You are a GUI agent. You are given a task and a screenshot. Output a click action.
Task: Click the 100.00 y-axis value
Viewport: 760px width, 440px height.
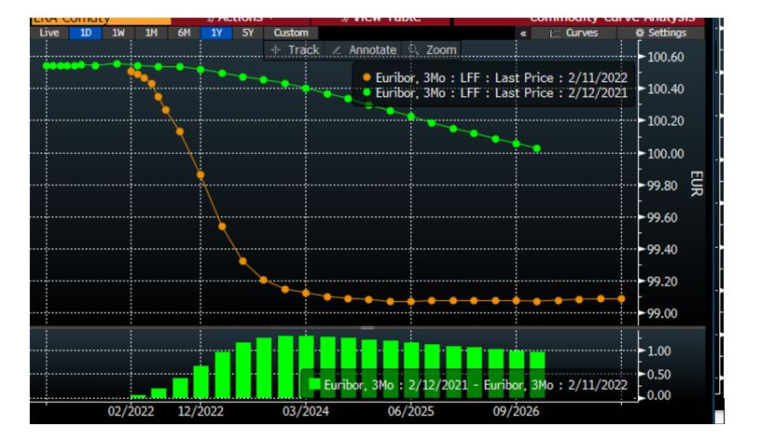[x=665, y=154]
